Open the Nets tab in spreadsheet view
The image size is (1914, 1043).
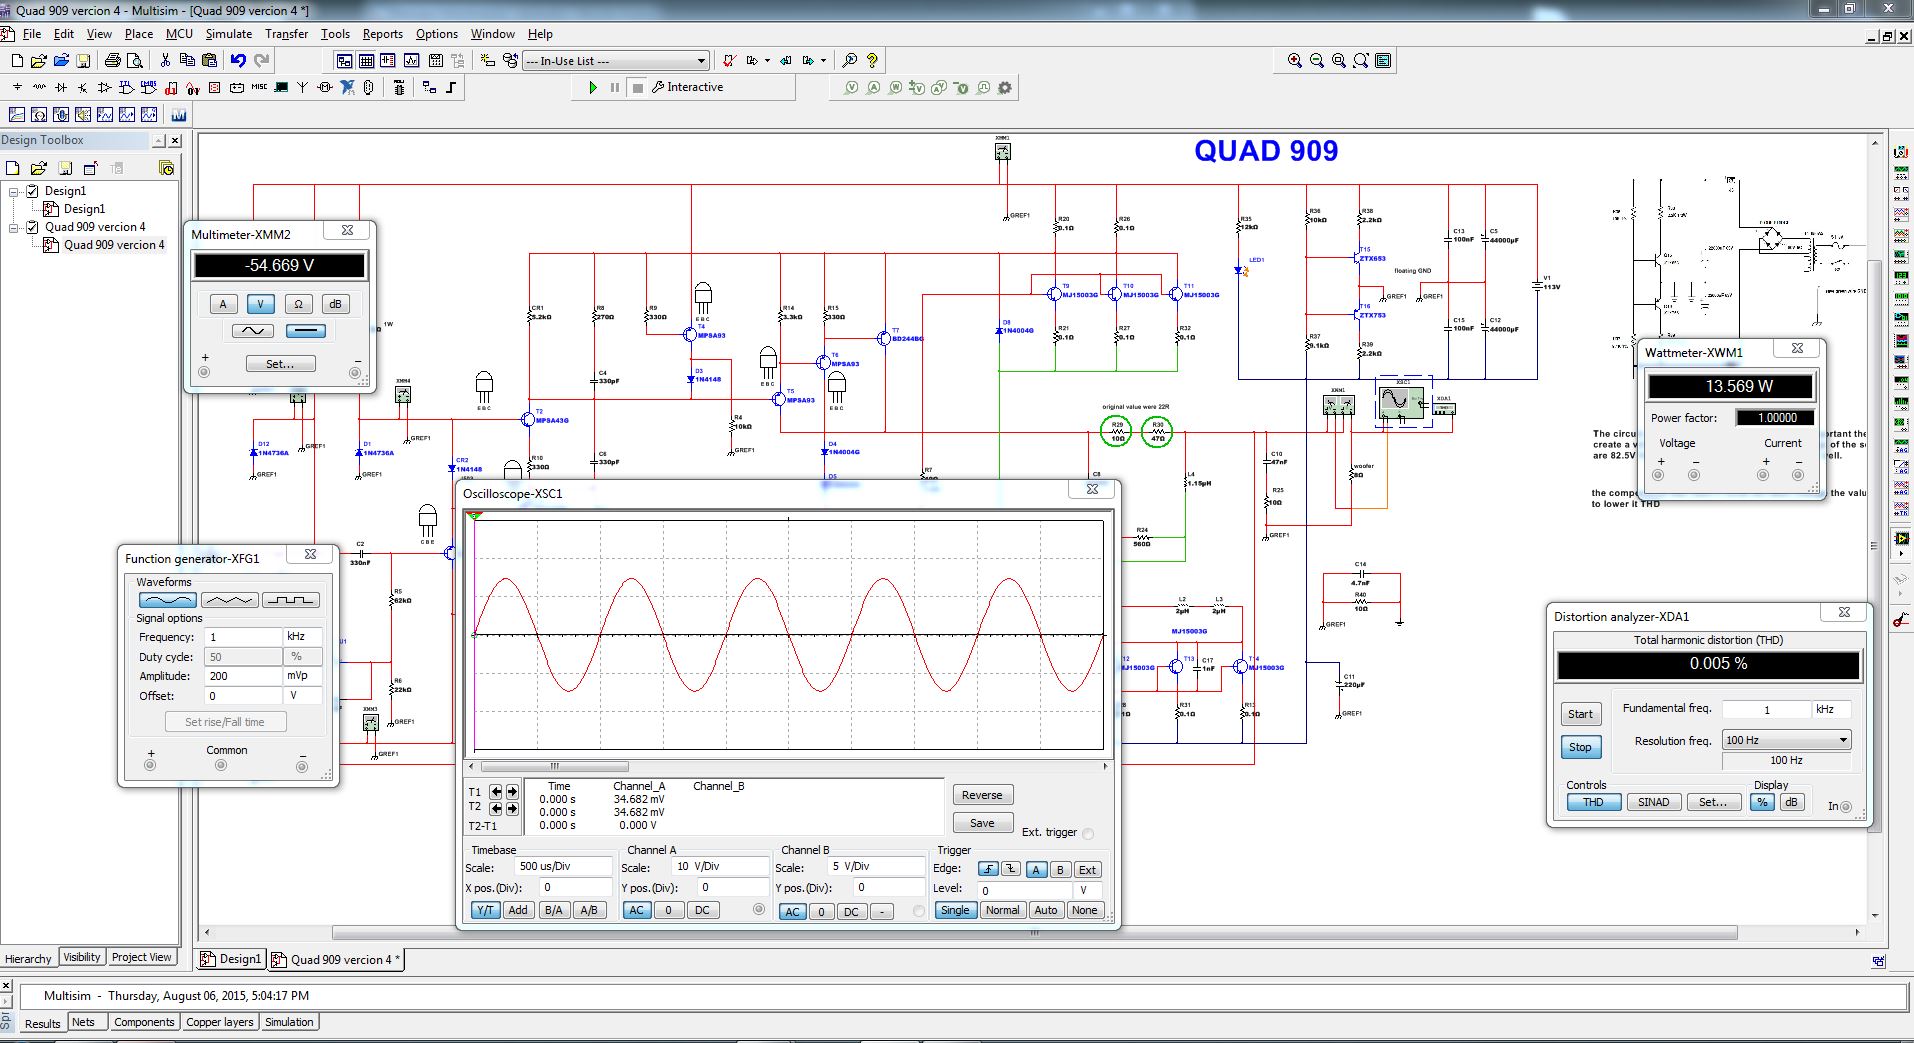[83, 1022]
